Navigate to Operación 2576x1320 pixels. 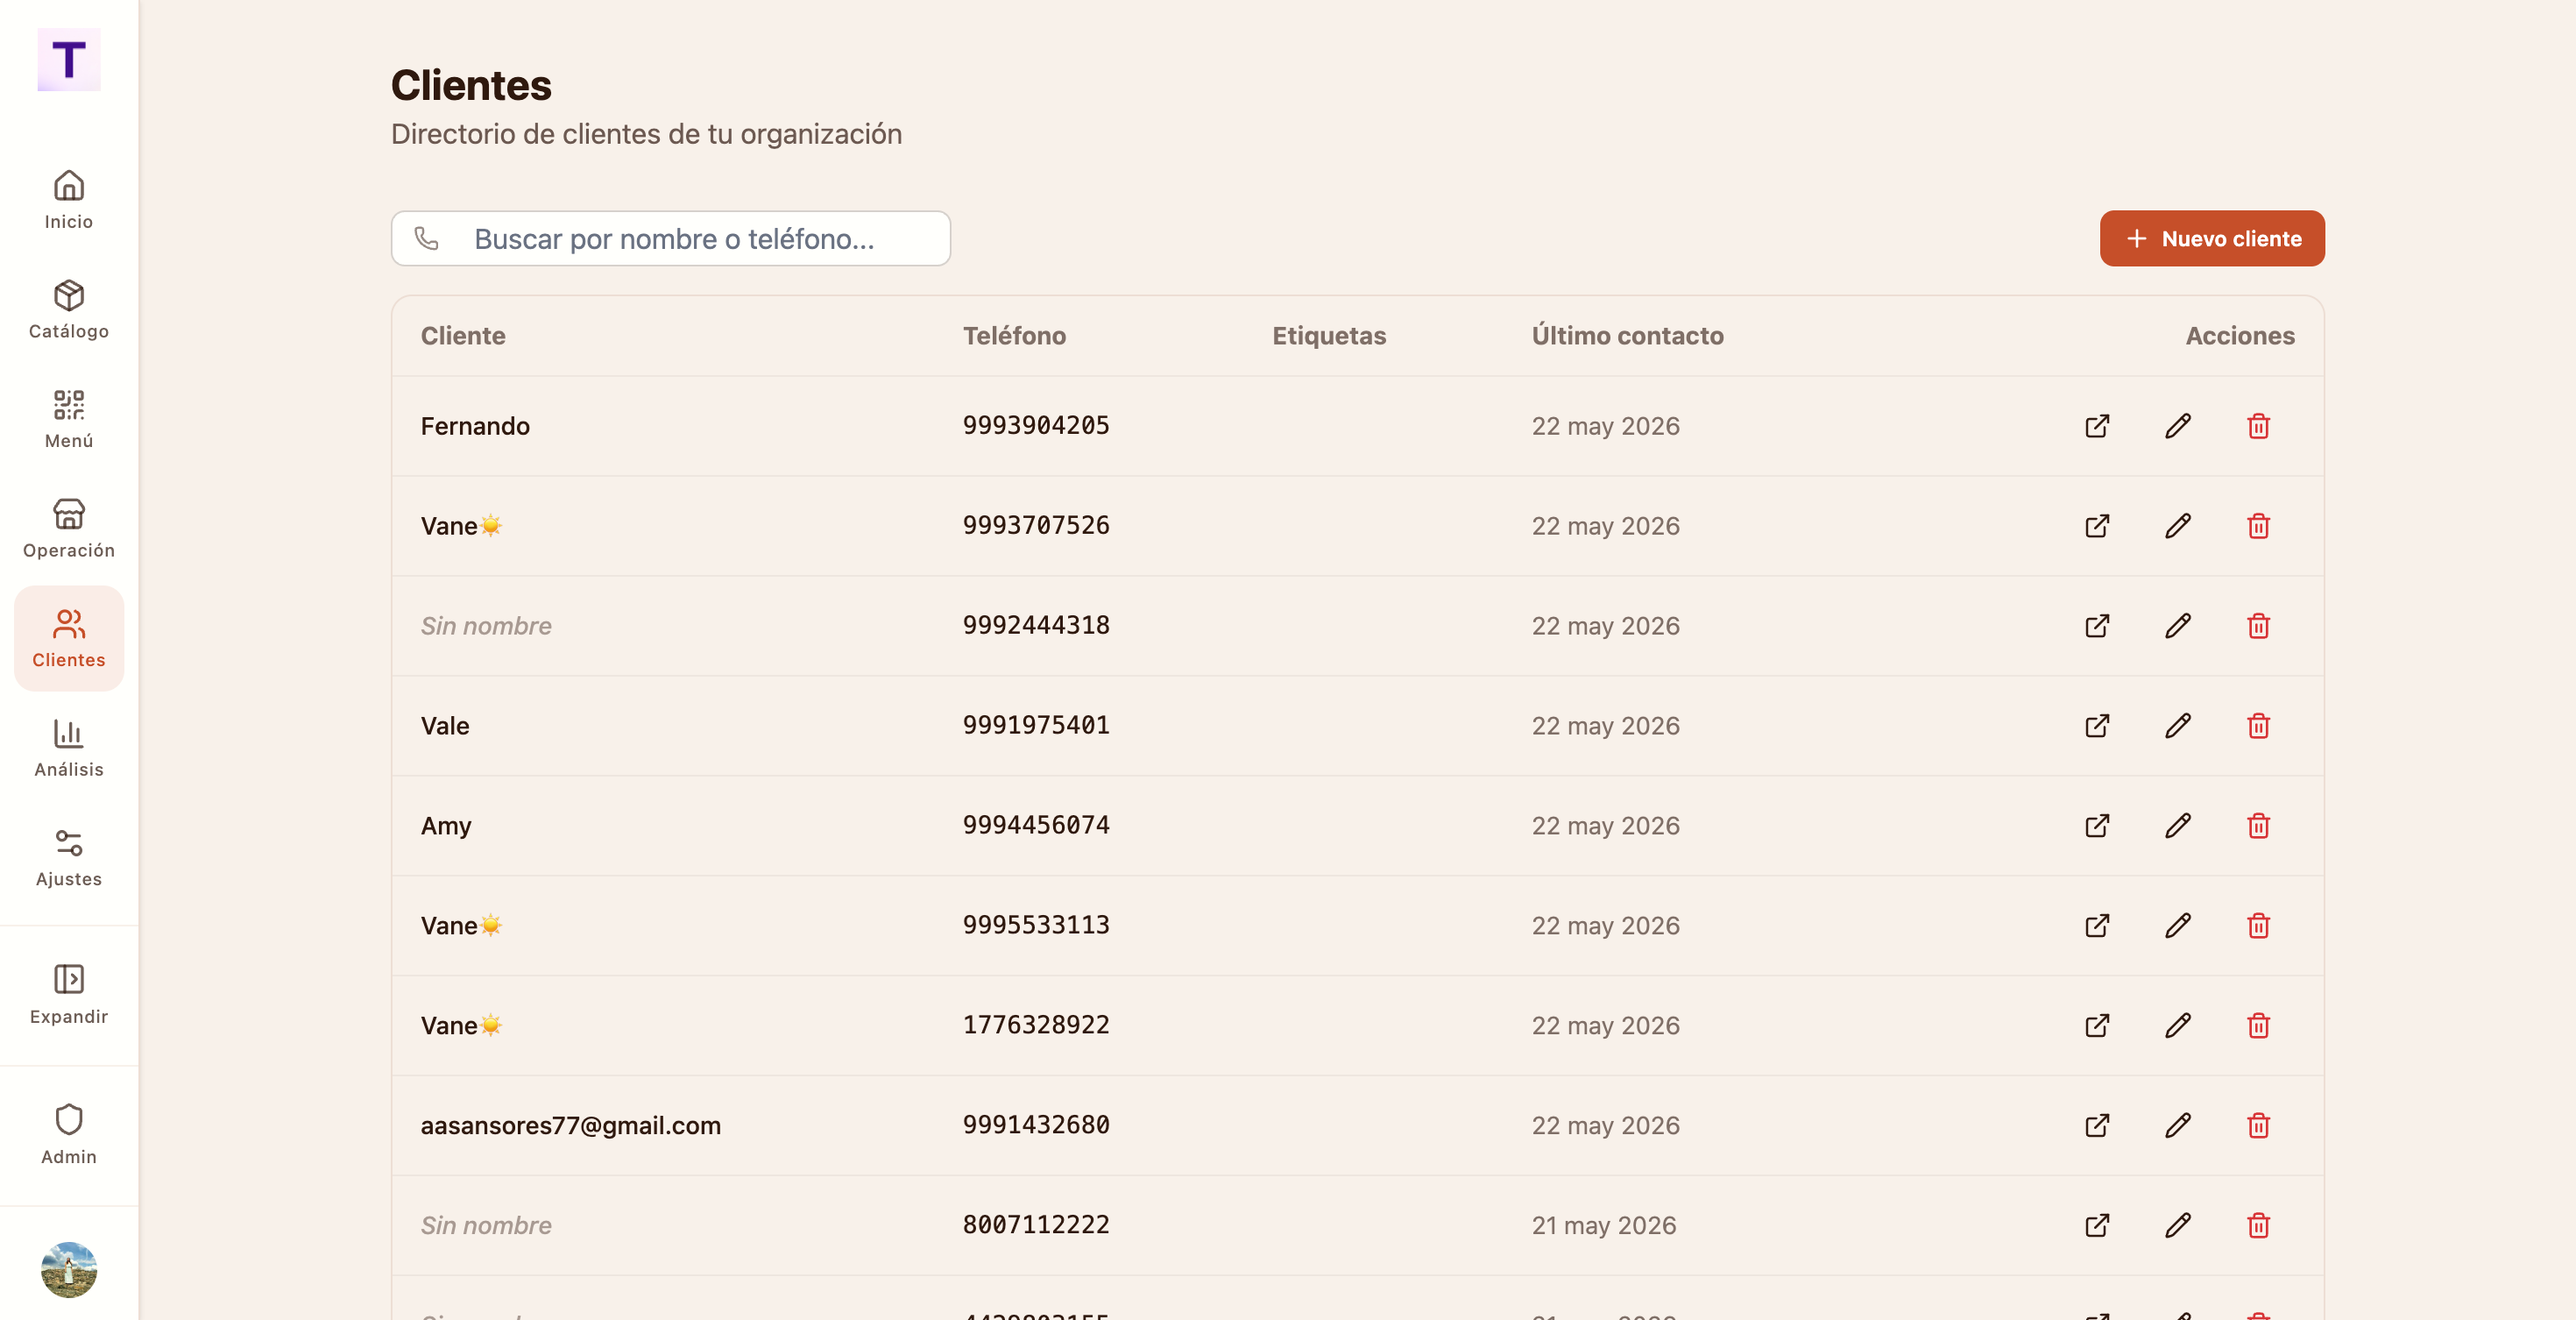69,529
